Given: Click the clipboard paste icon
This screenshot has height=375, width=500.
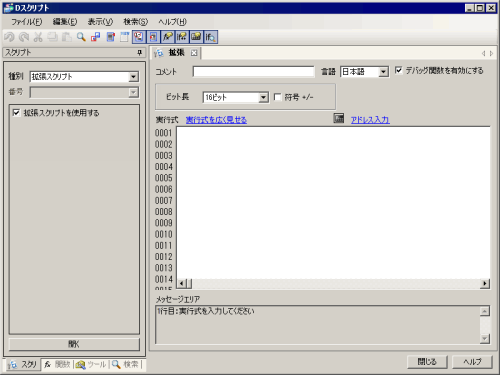Looking at the screenshot, I should [67, 37].
